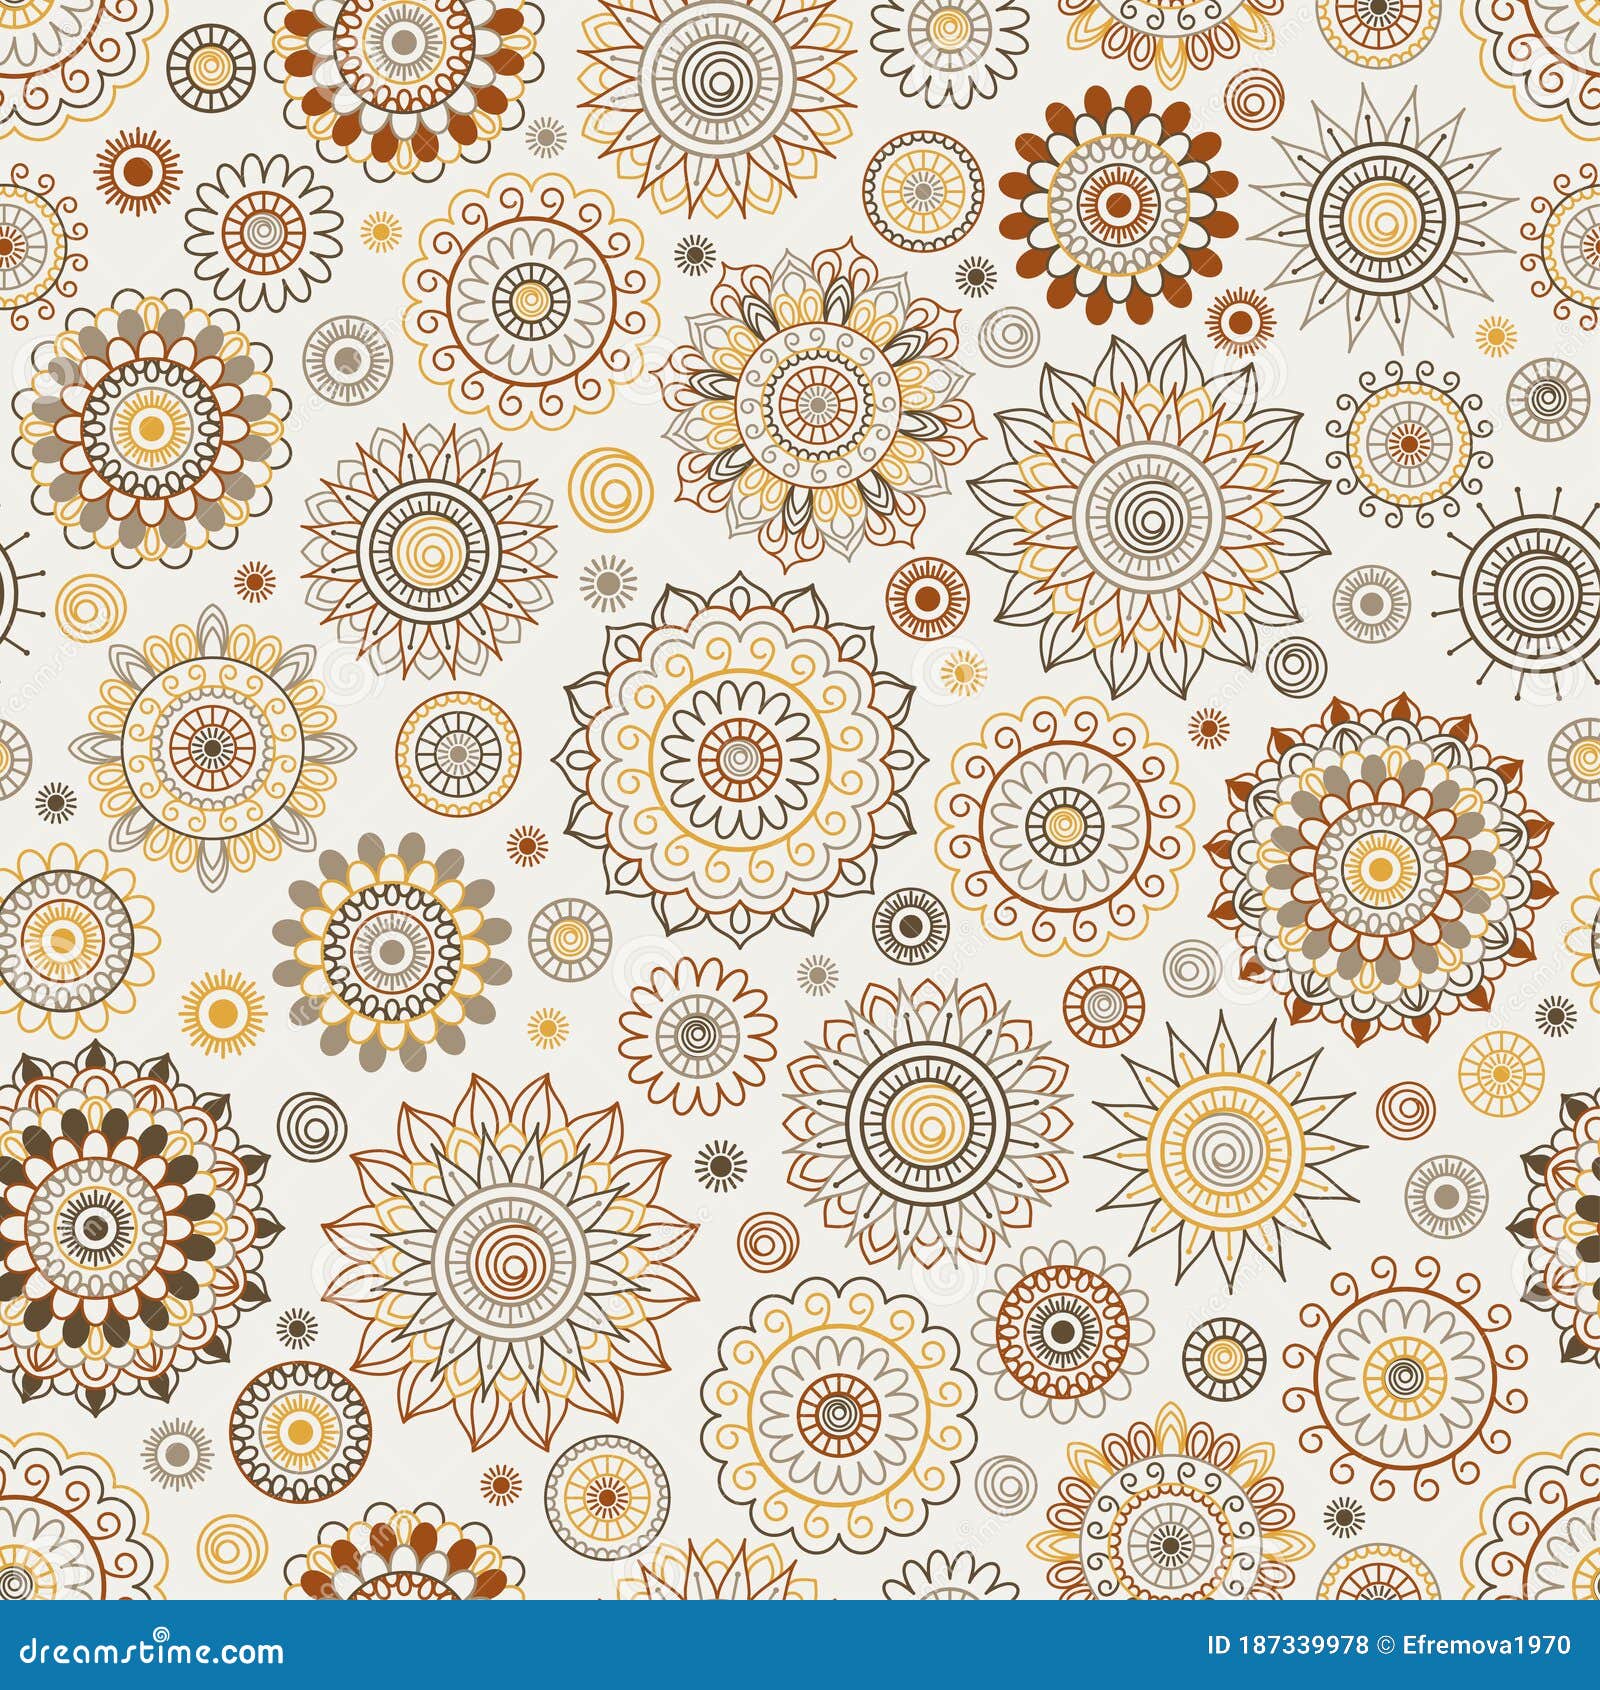Click the small yellow sun circle on the left

coord(220,1010)
